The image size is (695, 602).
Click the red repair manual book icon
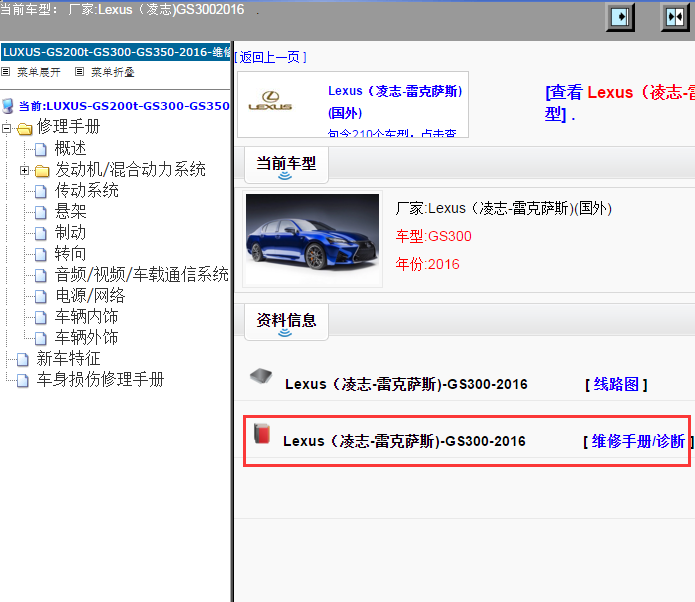tap(262, 434)
